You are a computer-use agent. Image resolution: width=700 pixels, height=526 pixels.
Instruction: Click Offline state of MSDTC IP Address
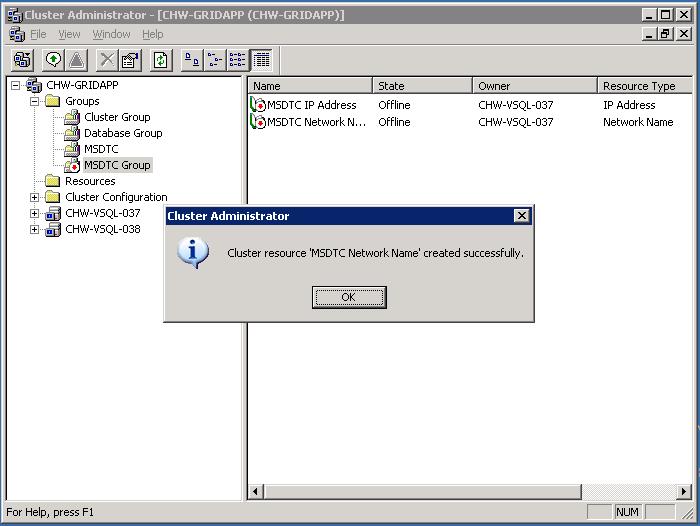tap(394, 105)
